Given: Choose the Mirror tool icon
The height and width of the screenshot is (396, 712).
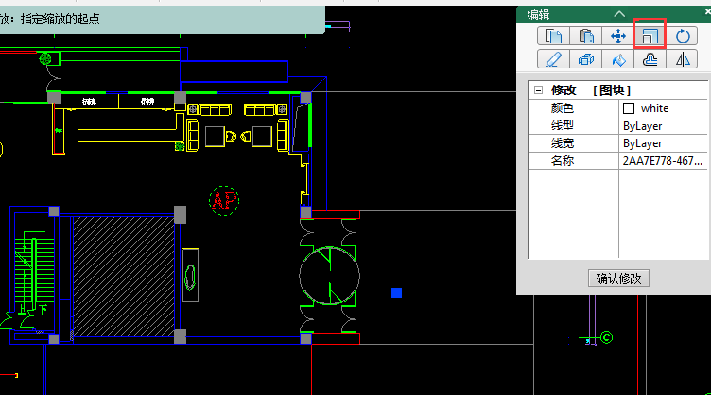Looking at the screenshot, I should click(682, 59).
